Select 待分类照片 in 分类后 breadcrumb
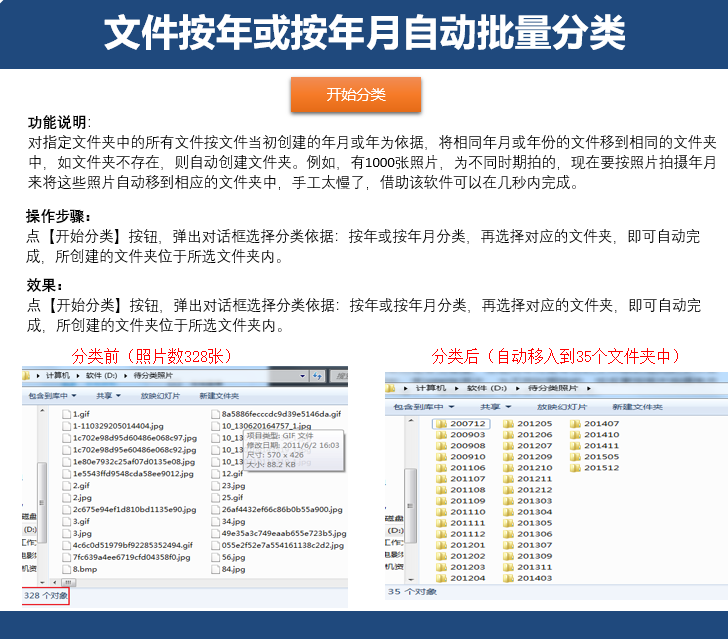 (x=553, y=388)
